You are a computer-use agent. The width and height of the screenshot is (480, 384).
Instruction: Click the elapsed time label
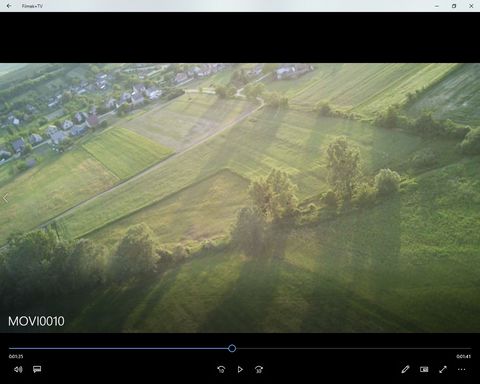coord(16,356)
